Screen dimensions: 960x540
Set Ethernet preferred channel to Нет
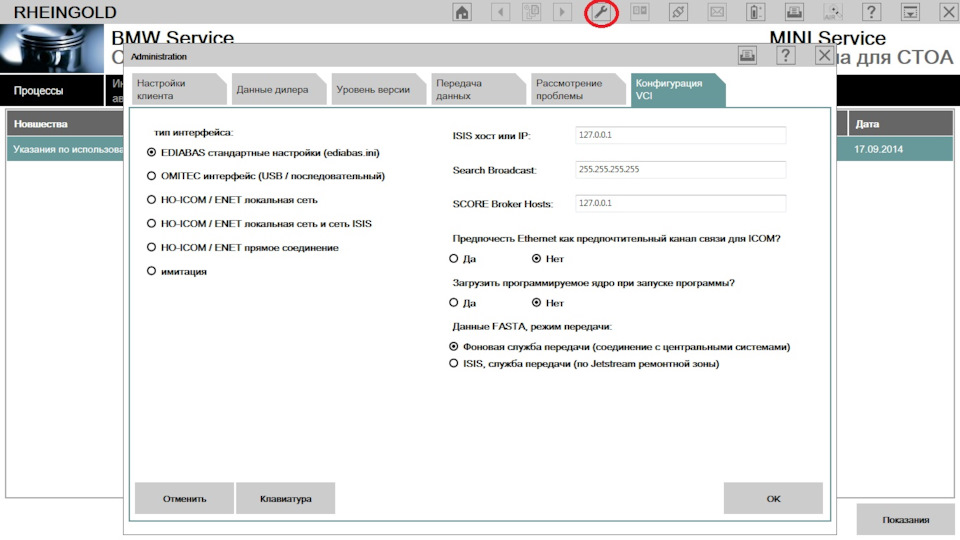548,258
